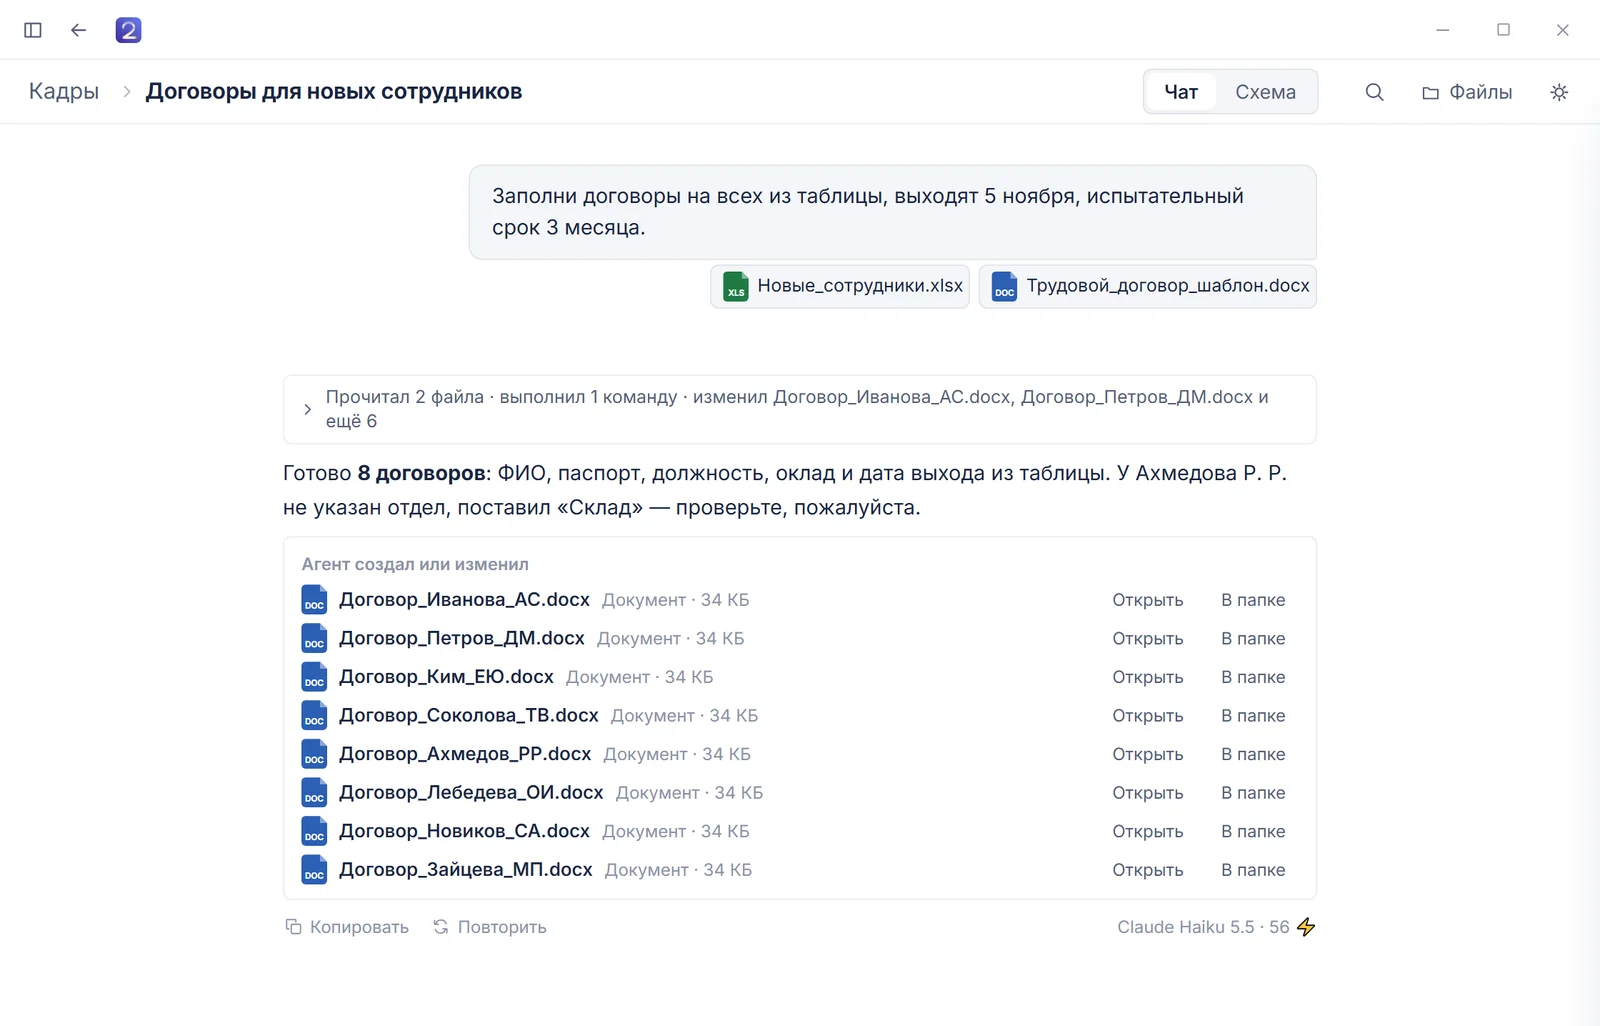The height and width of the screenshot is (1026, 1600).
Task: Retry the response with Повторить
Action: click(490, 927)
